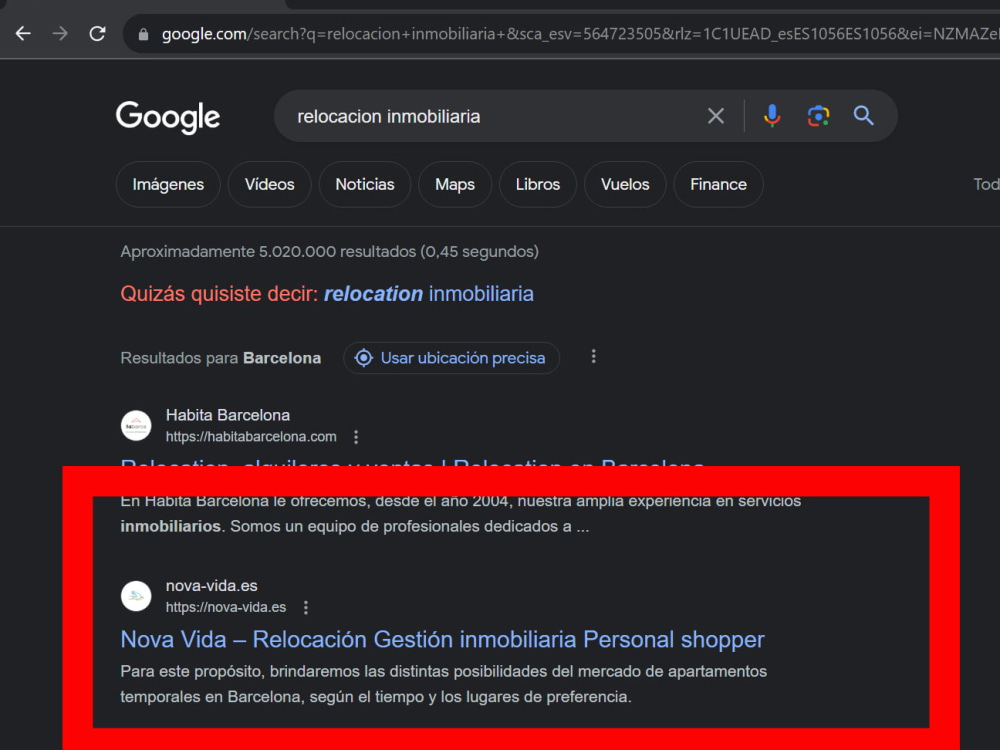Switch to the Vídeos filter
Screen dimensions: 1000x750
(269, 184)
